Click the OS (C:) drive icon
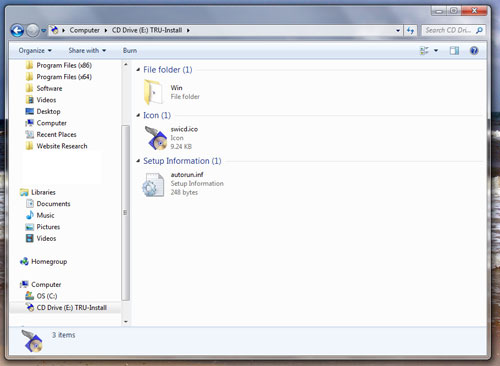This screenshot has width=500, height=366. [30, 296]
